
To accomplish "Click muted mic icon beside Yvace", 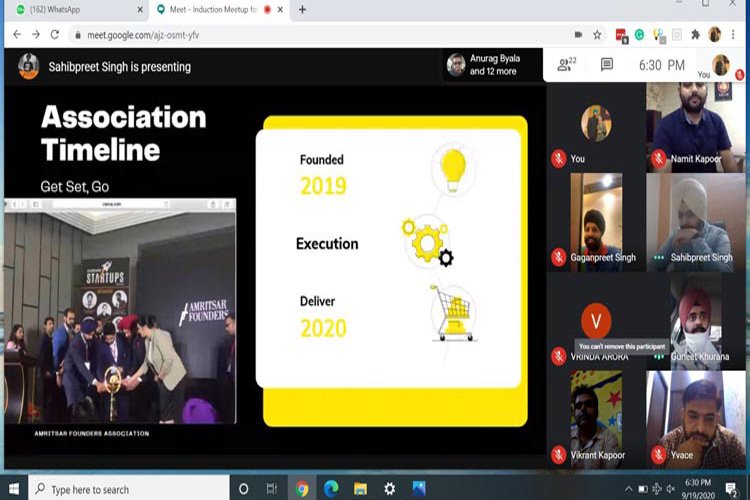I will tap(659, 455).
